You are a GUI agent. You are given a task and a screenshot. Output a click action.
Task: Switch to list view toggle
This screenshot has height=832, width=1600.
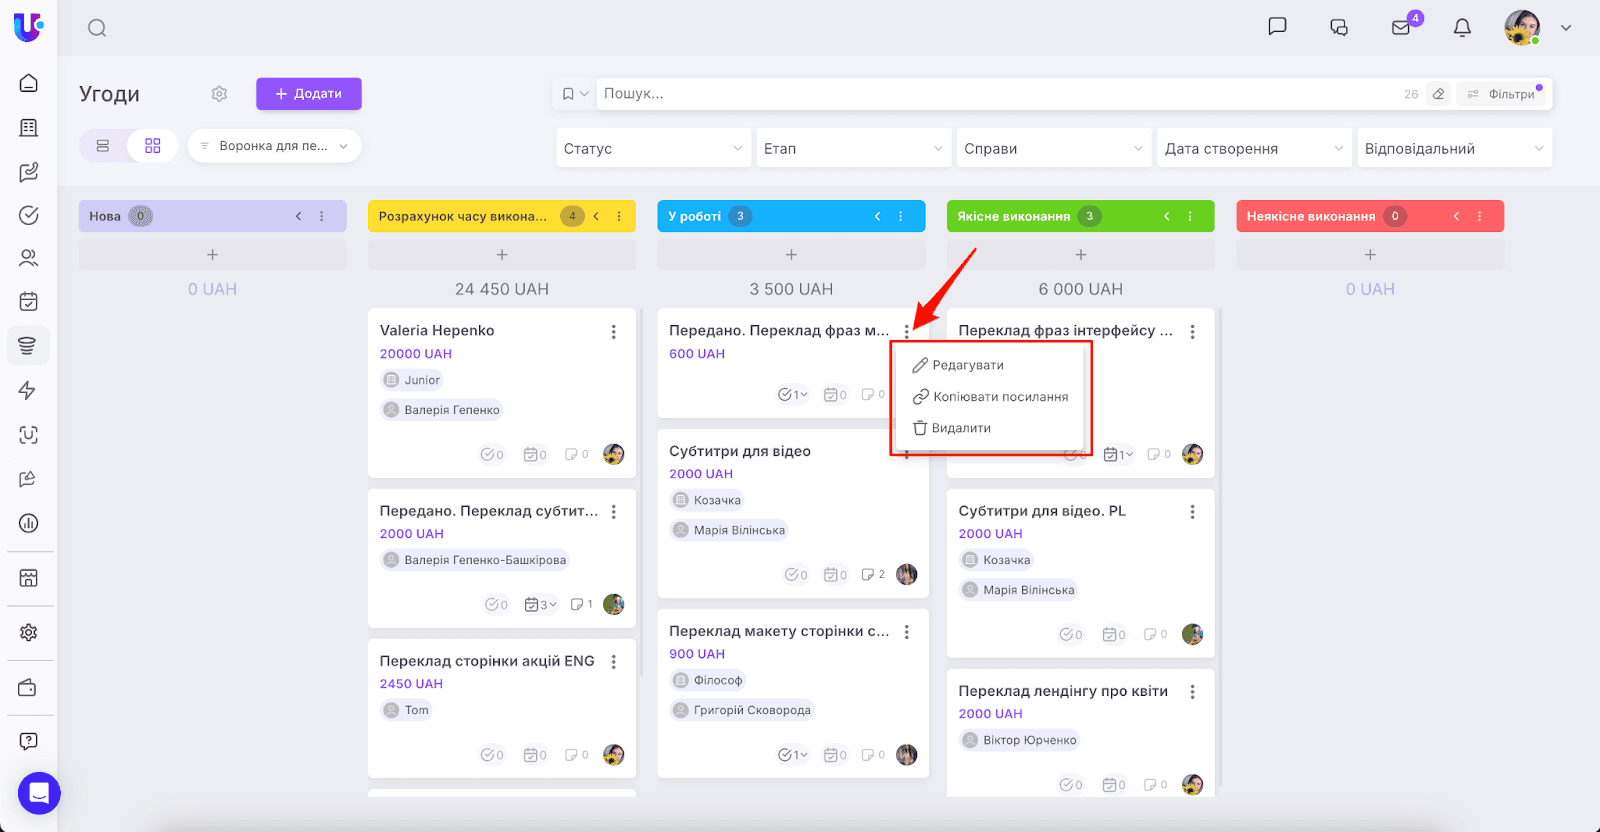[x=103, y=146]
